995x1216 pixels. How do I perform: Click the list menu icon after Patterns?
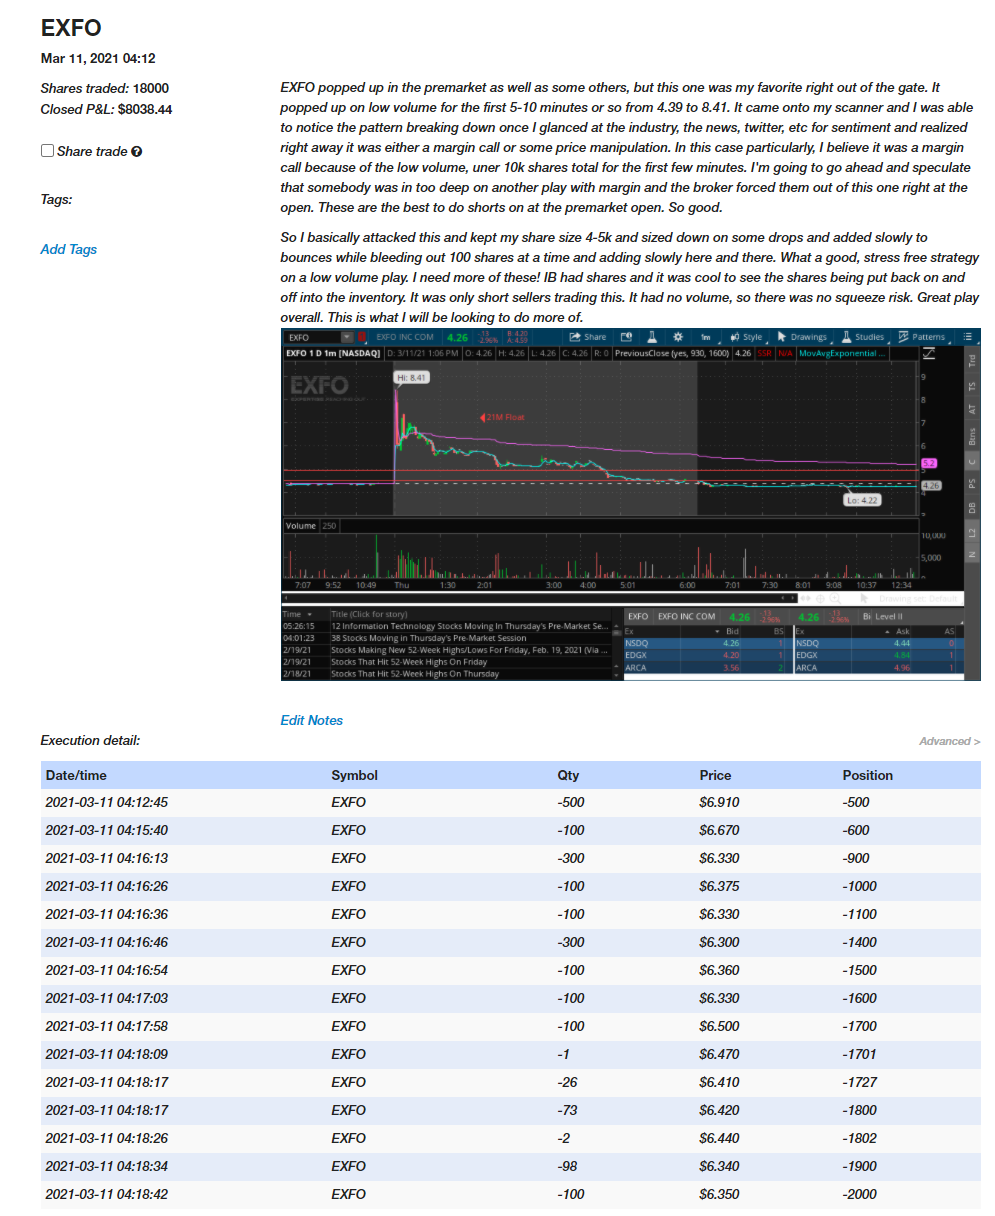968,337
